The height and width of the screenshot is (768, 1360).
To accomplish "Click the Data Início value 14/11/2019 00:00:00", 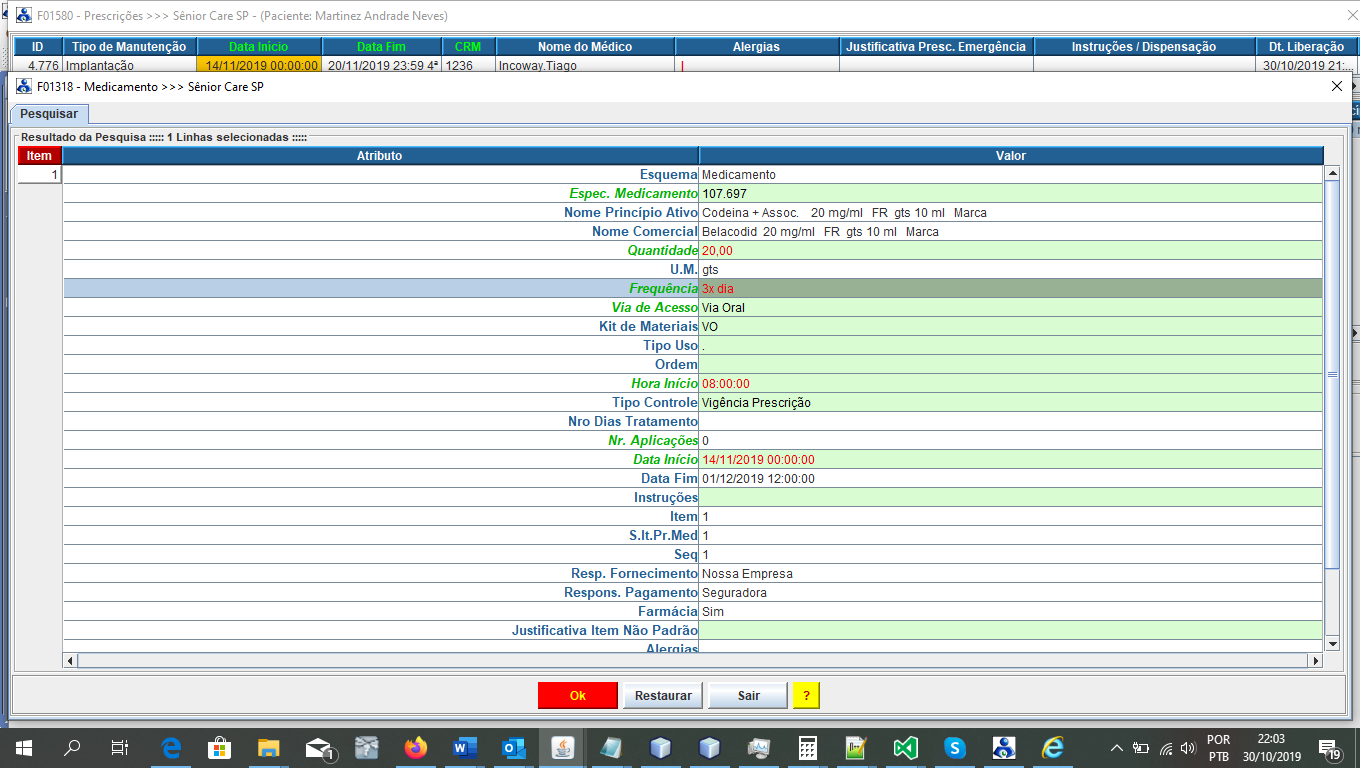I will (1011, 460).
